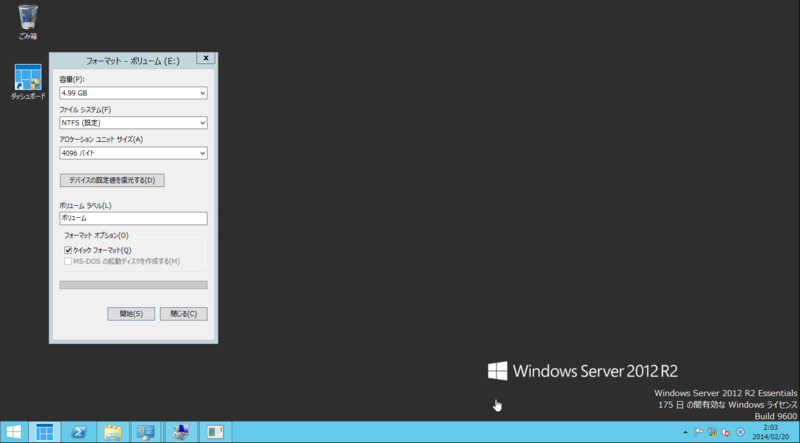This screenshot has width=800, height=443.
Task: Toggle the Quick Format checkbox
Action: (68, 250)
